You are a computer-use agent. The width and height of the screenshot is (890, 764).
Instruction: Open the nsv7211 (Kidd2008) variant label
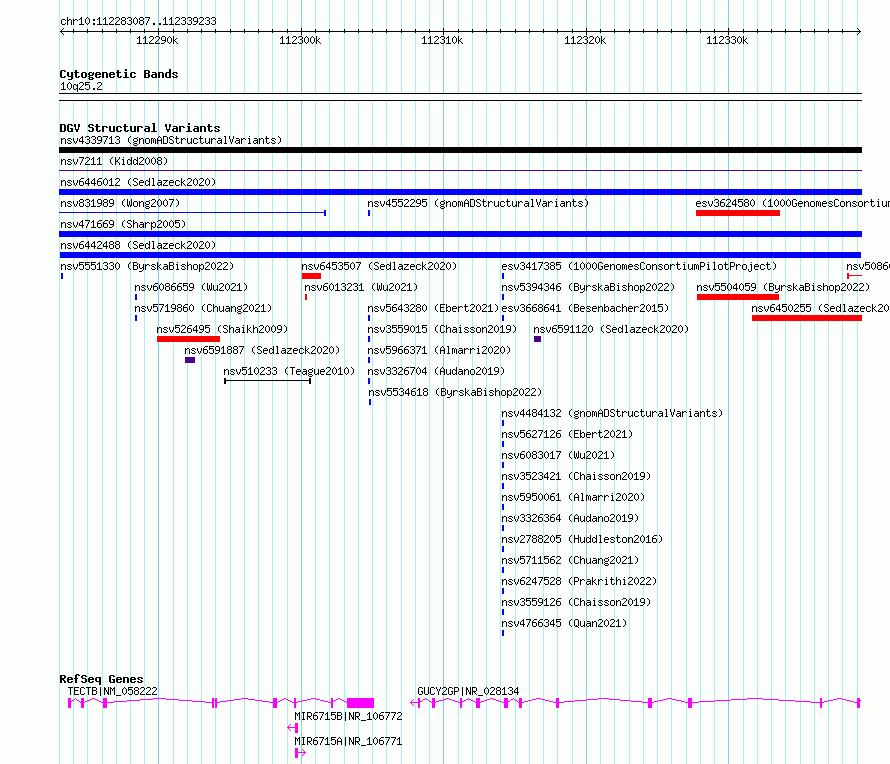click(x=114, y=161)
